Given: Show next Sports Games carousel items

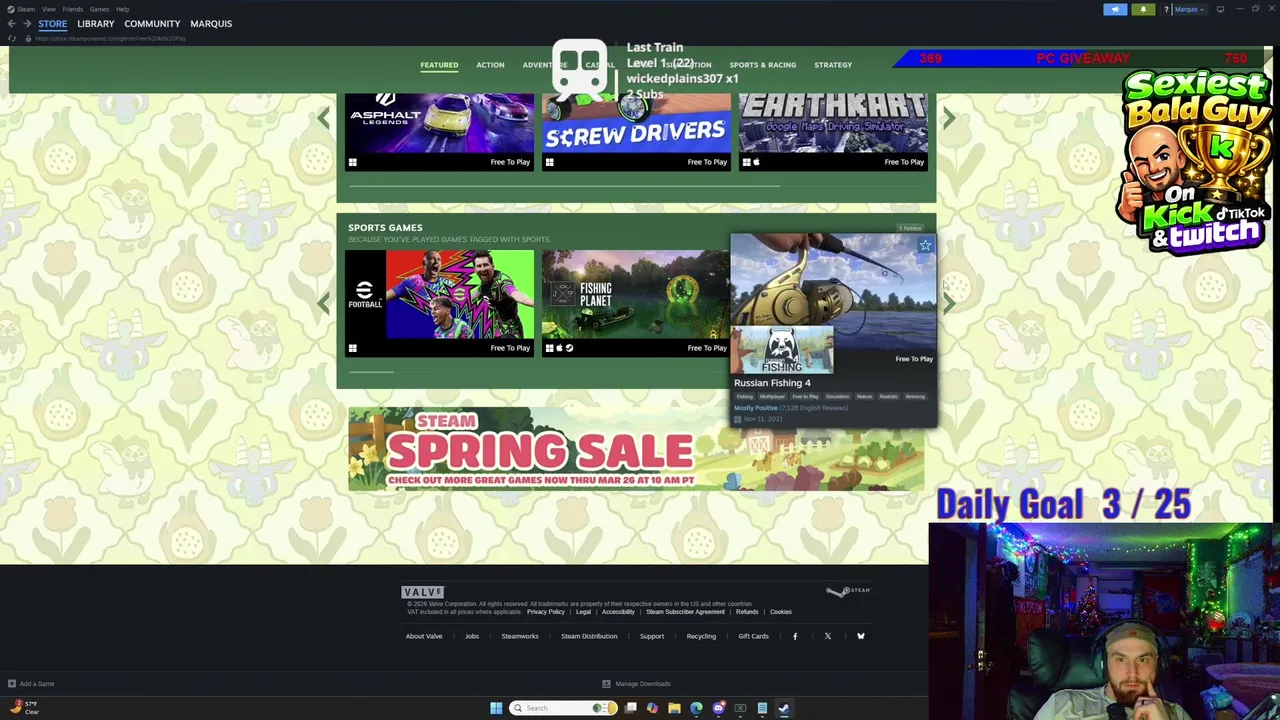Looking at the screenshot, I should click(949, 302).
